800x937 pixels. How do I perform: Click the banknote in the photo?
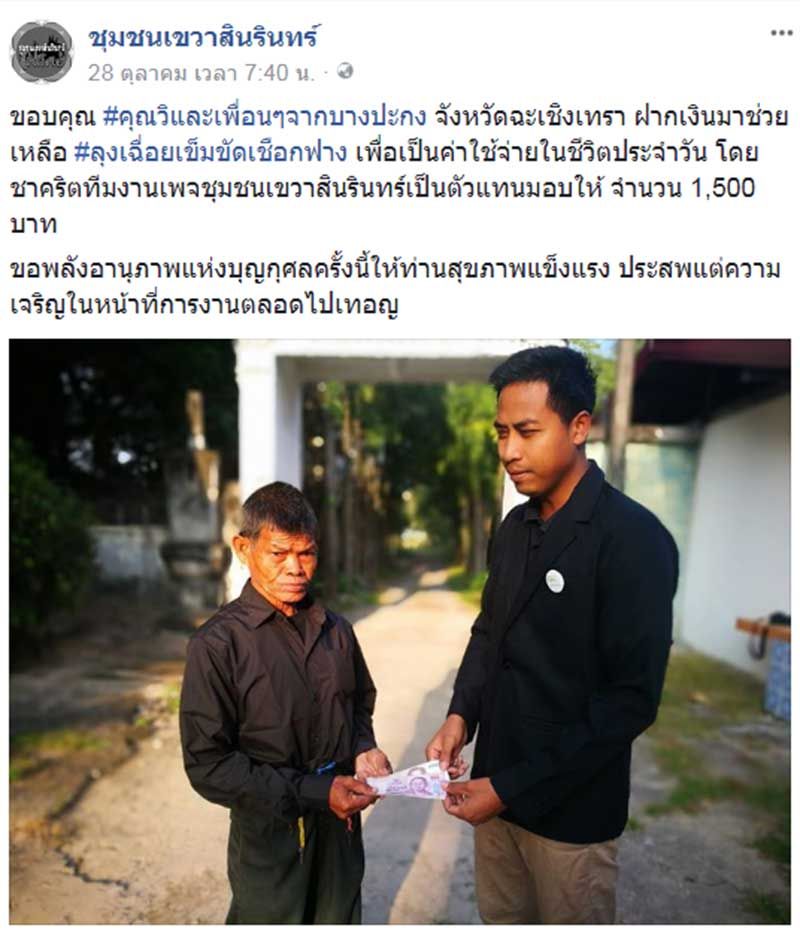pos(409,780)
